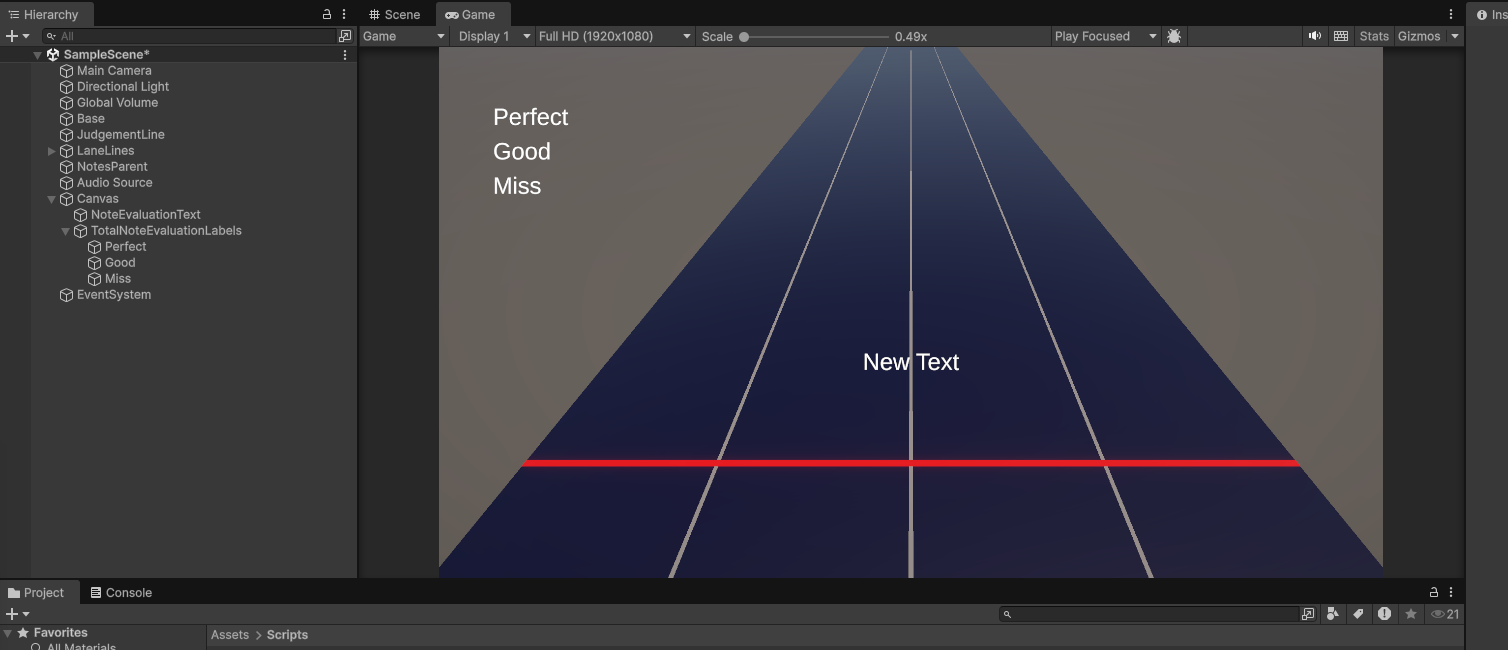Collapse the TotalNoteEvaluationLabels tree node
Viewport: 1508px width, 650px height.
point(66,231)
